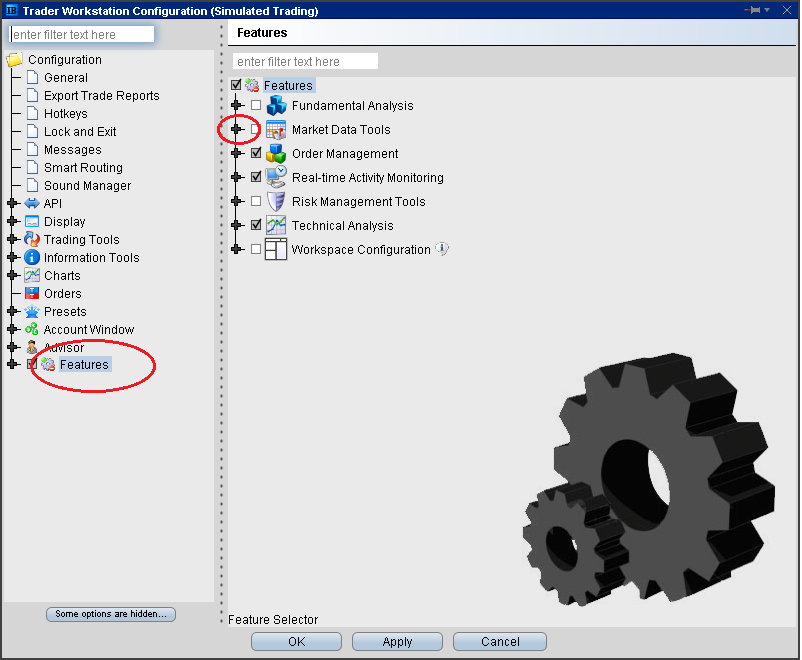Screen dimensions: 802x660
Task: Click the Sound Manager page icon
Action: 32,185
